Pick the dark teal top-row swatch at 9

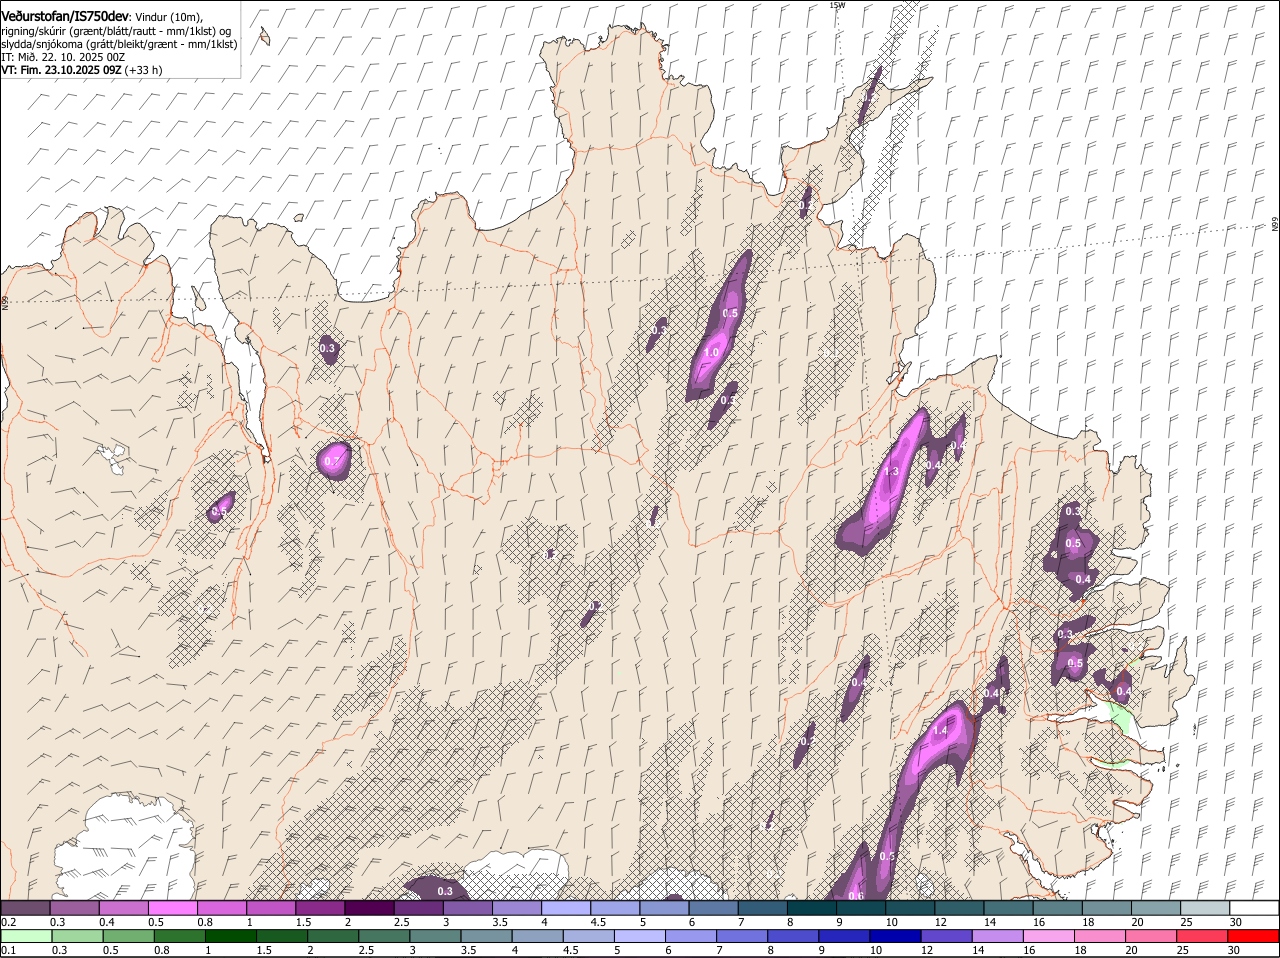[861, 907]
